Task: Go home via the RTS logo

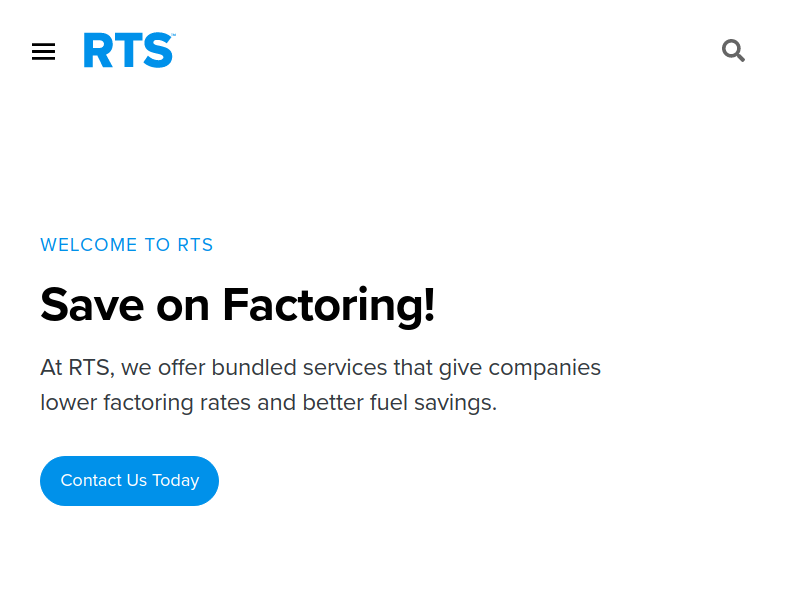Action: coord(130,50)
